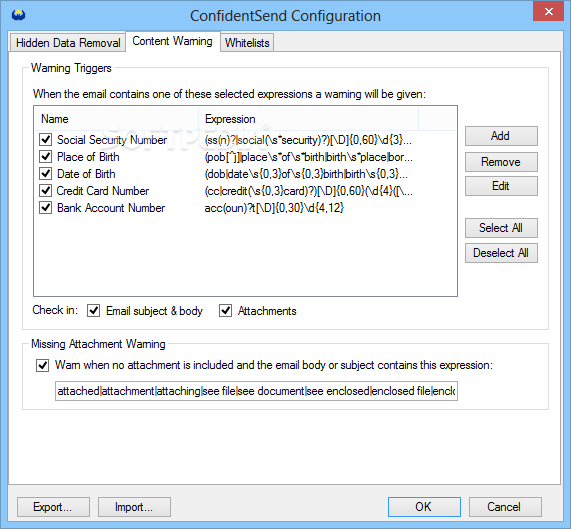Screen dimensions: 571x529
Task: Confirm settings with OK button
Action: pyautogui.click(x=424, y=507)
